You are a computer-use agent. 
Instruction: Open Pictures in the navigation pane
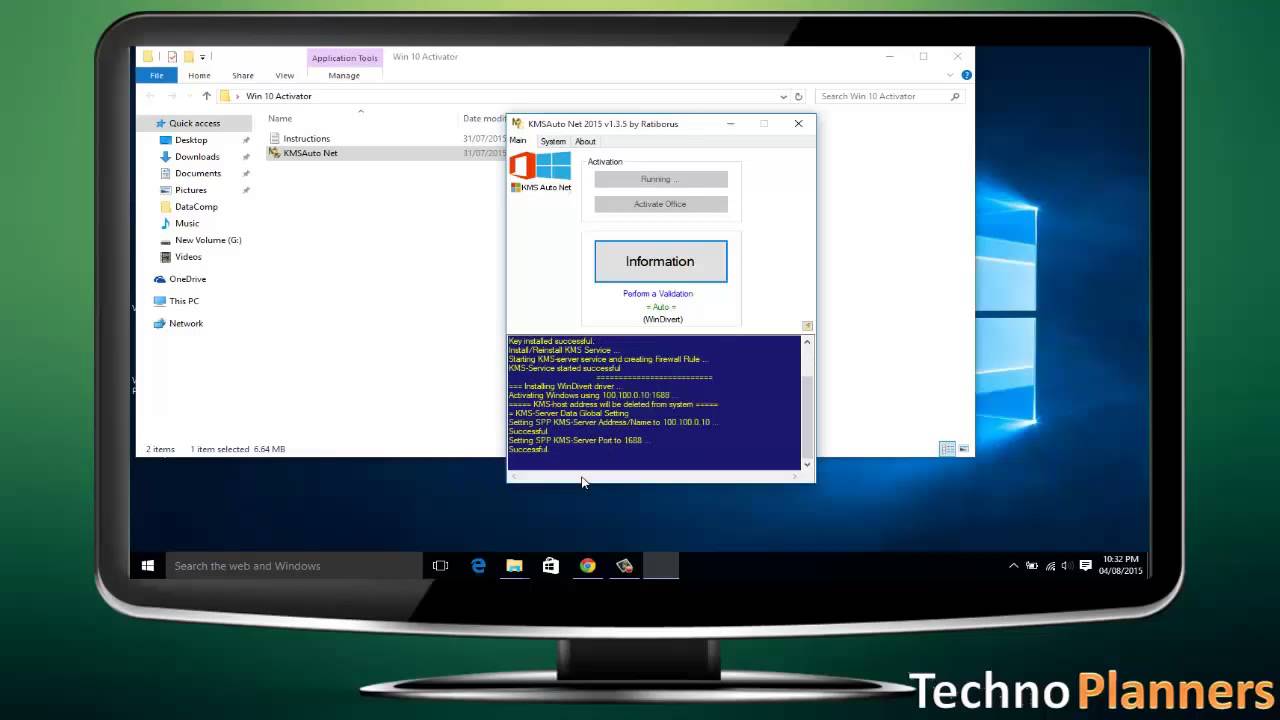pos(191,190)
